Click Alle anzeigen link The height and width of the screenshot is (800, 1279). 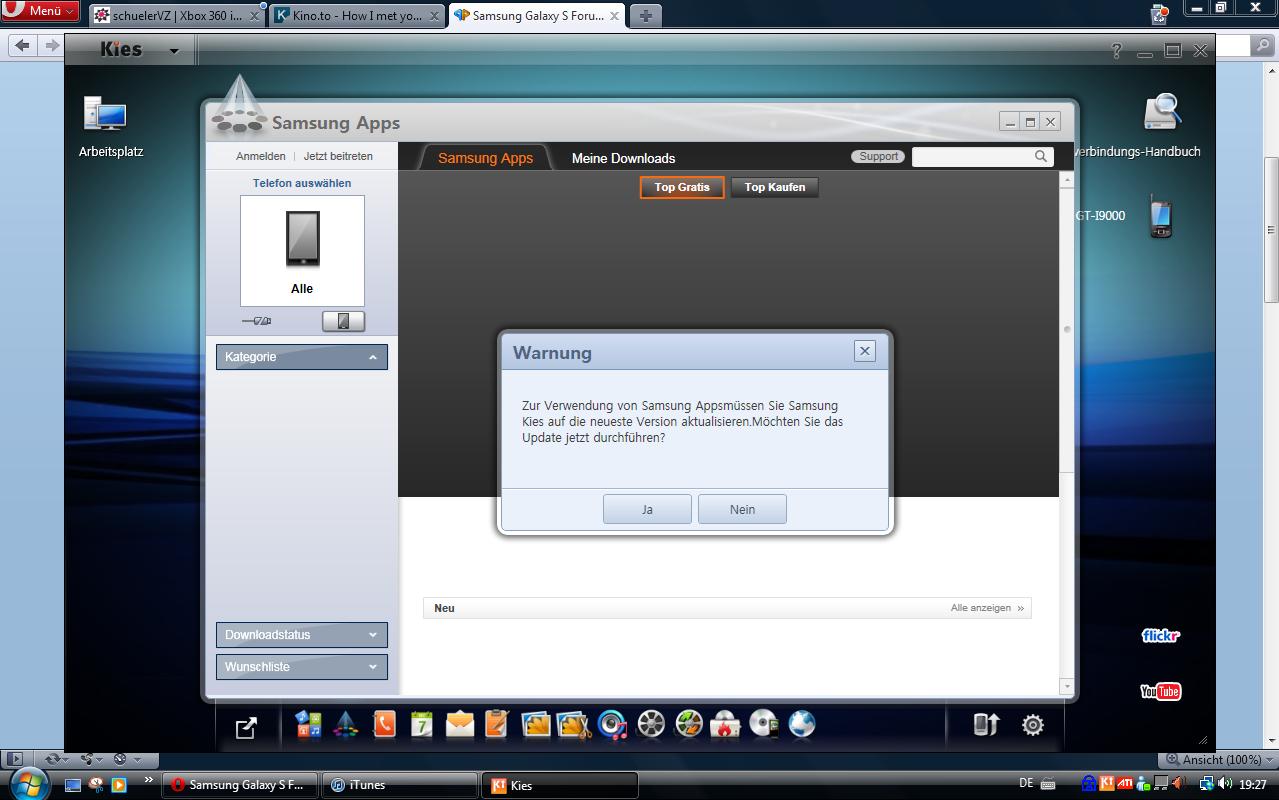[987, 608]
